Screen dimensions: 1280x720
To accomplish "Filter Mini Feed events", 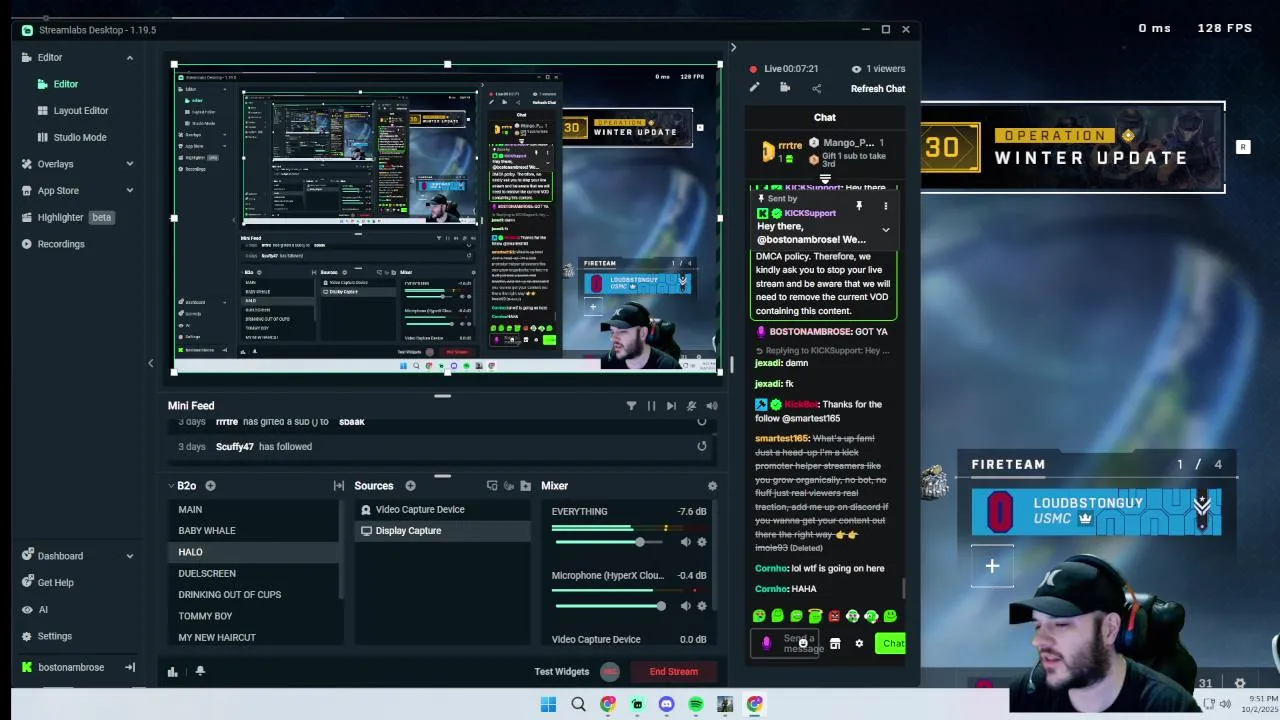I will pyautogui.click(x=631, y=406).
